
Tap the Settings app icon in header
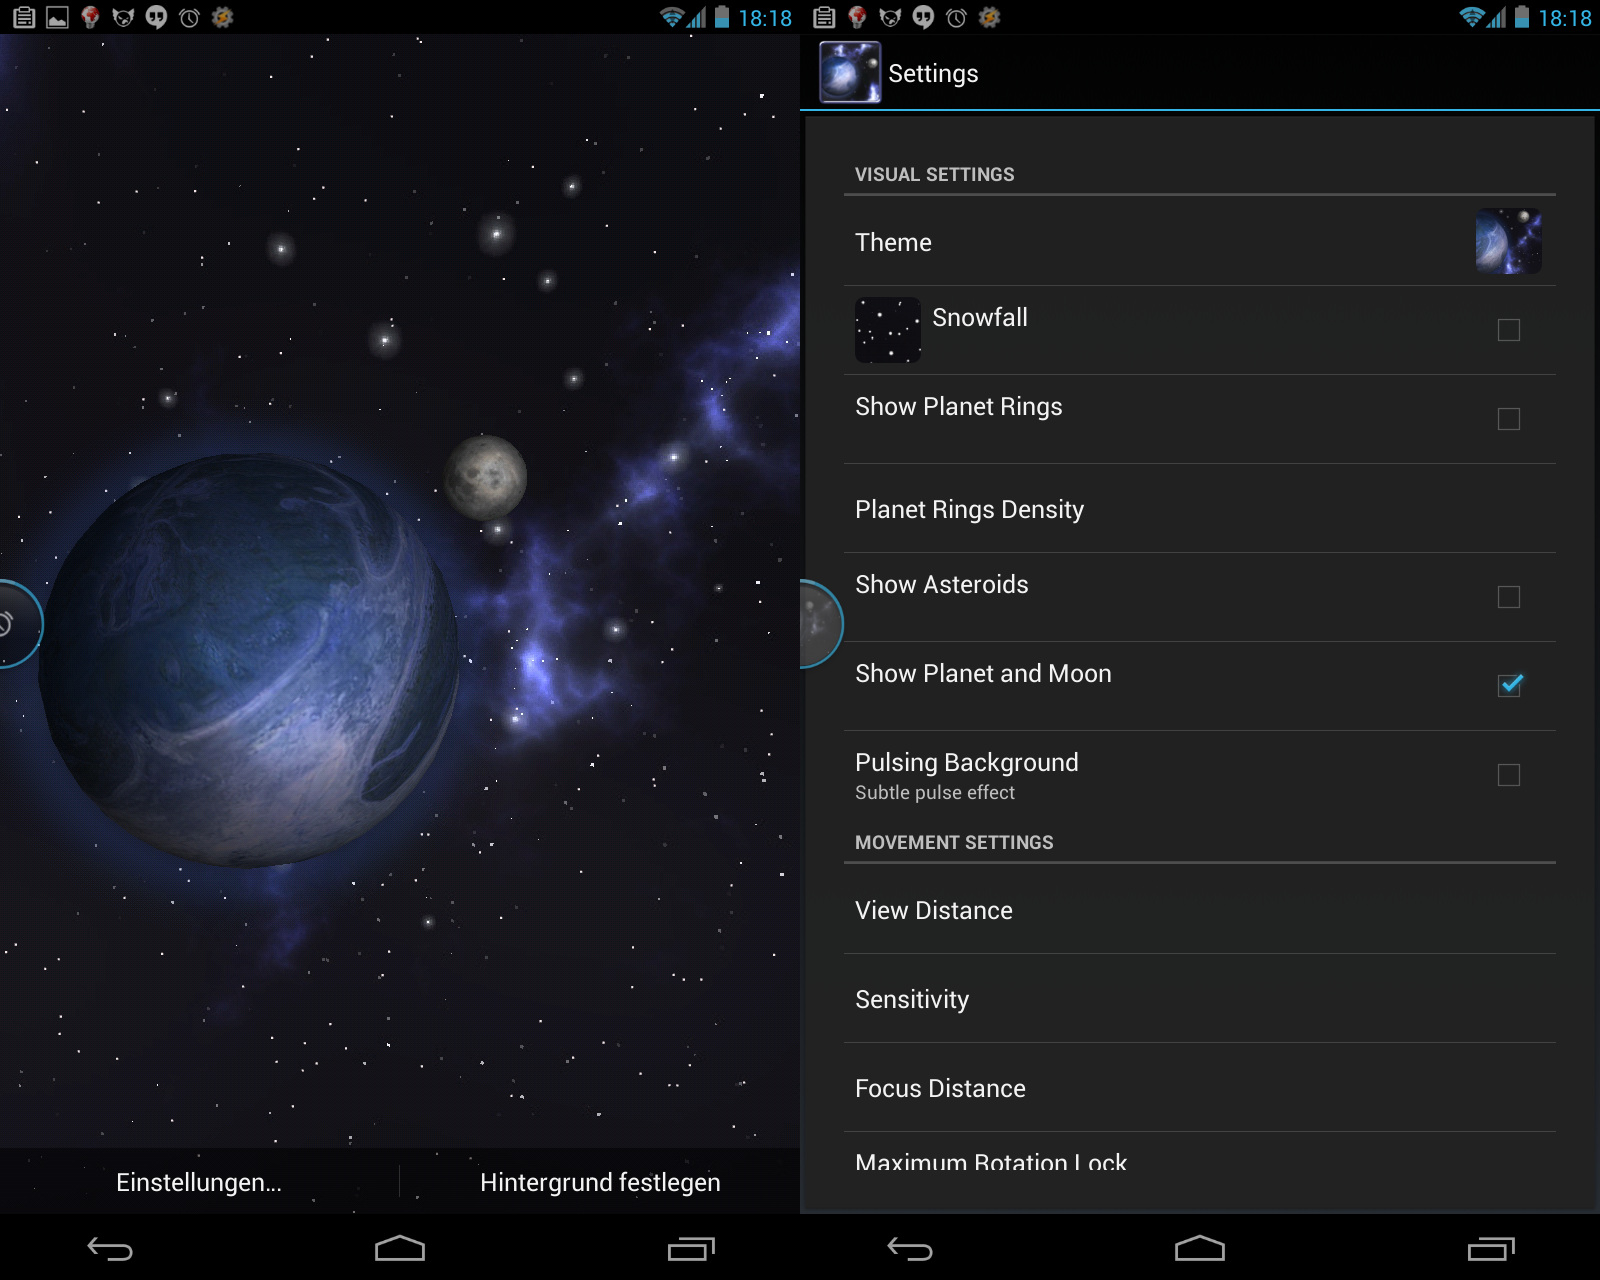click(850, 72)
